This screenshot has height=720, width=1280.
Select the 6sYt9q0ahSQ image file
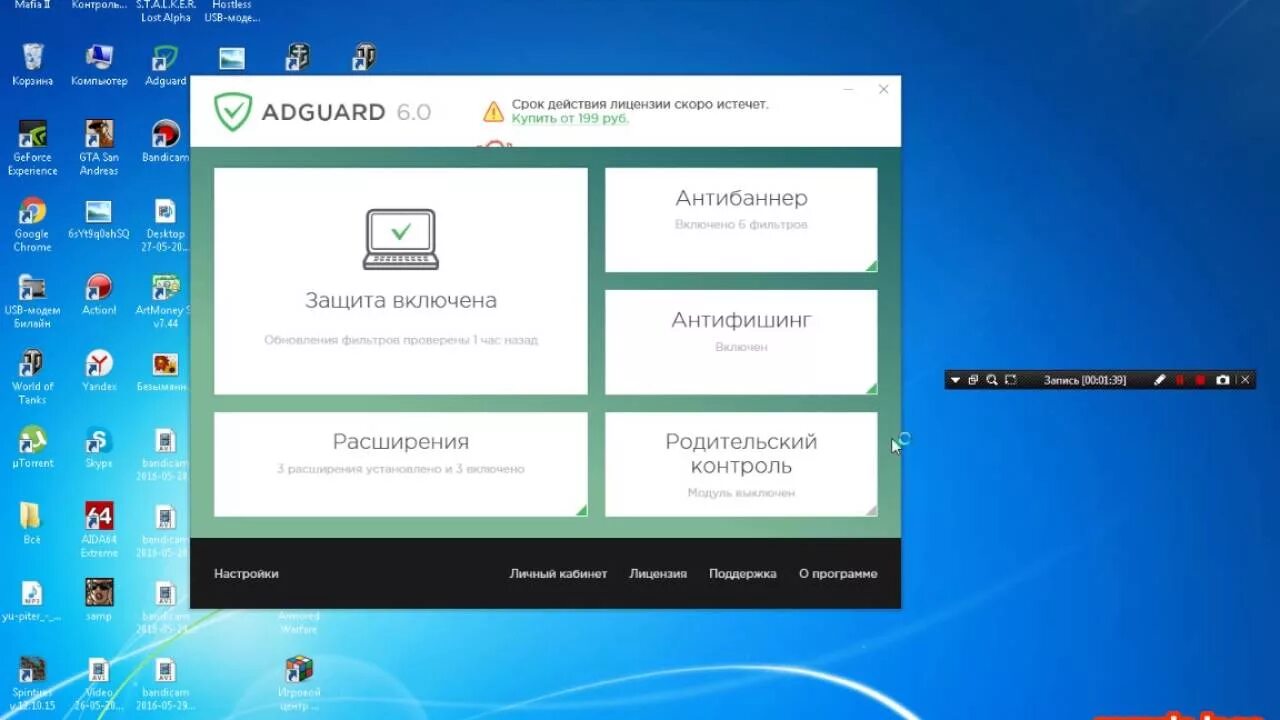[99, 218]
